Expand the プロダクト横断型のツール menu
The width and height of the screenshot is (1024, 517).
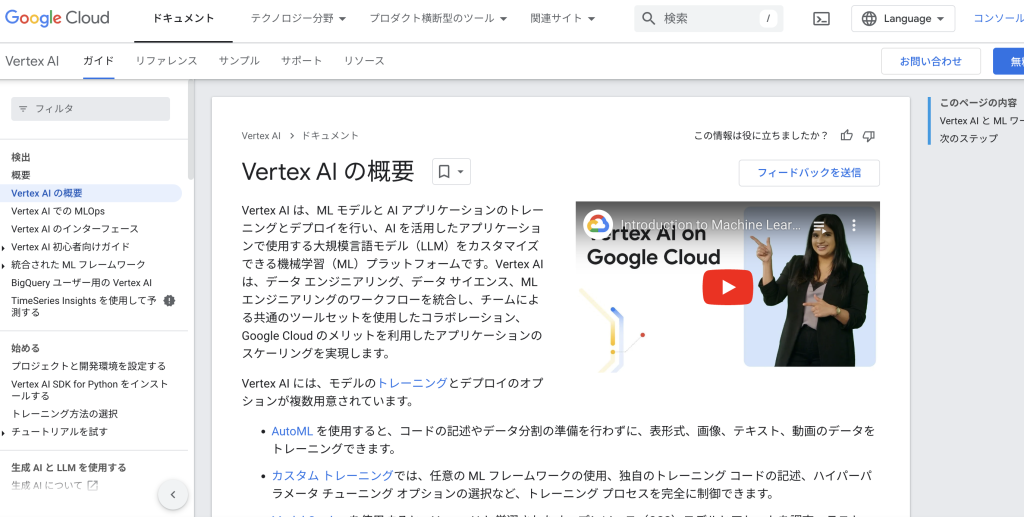[438, 19]
